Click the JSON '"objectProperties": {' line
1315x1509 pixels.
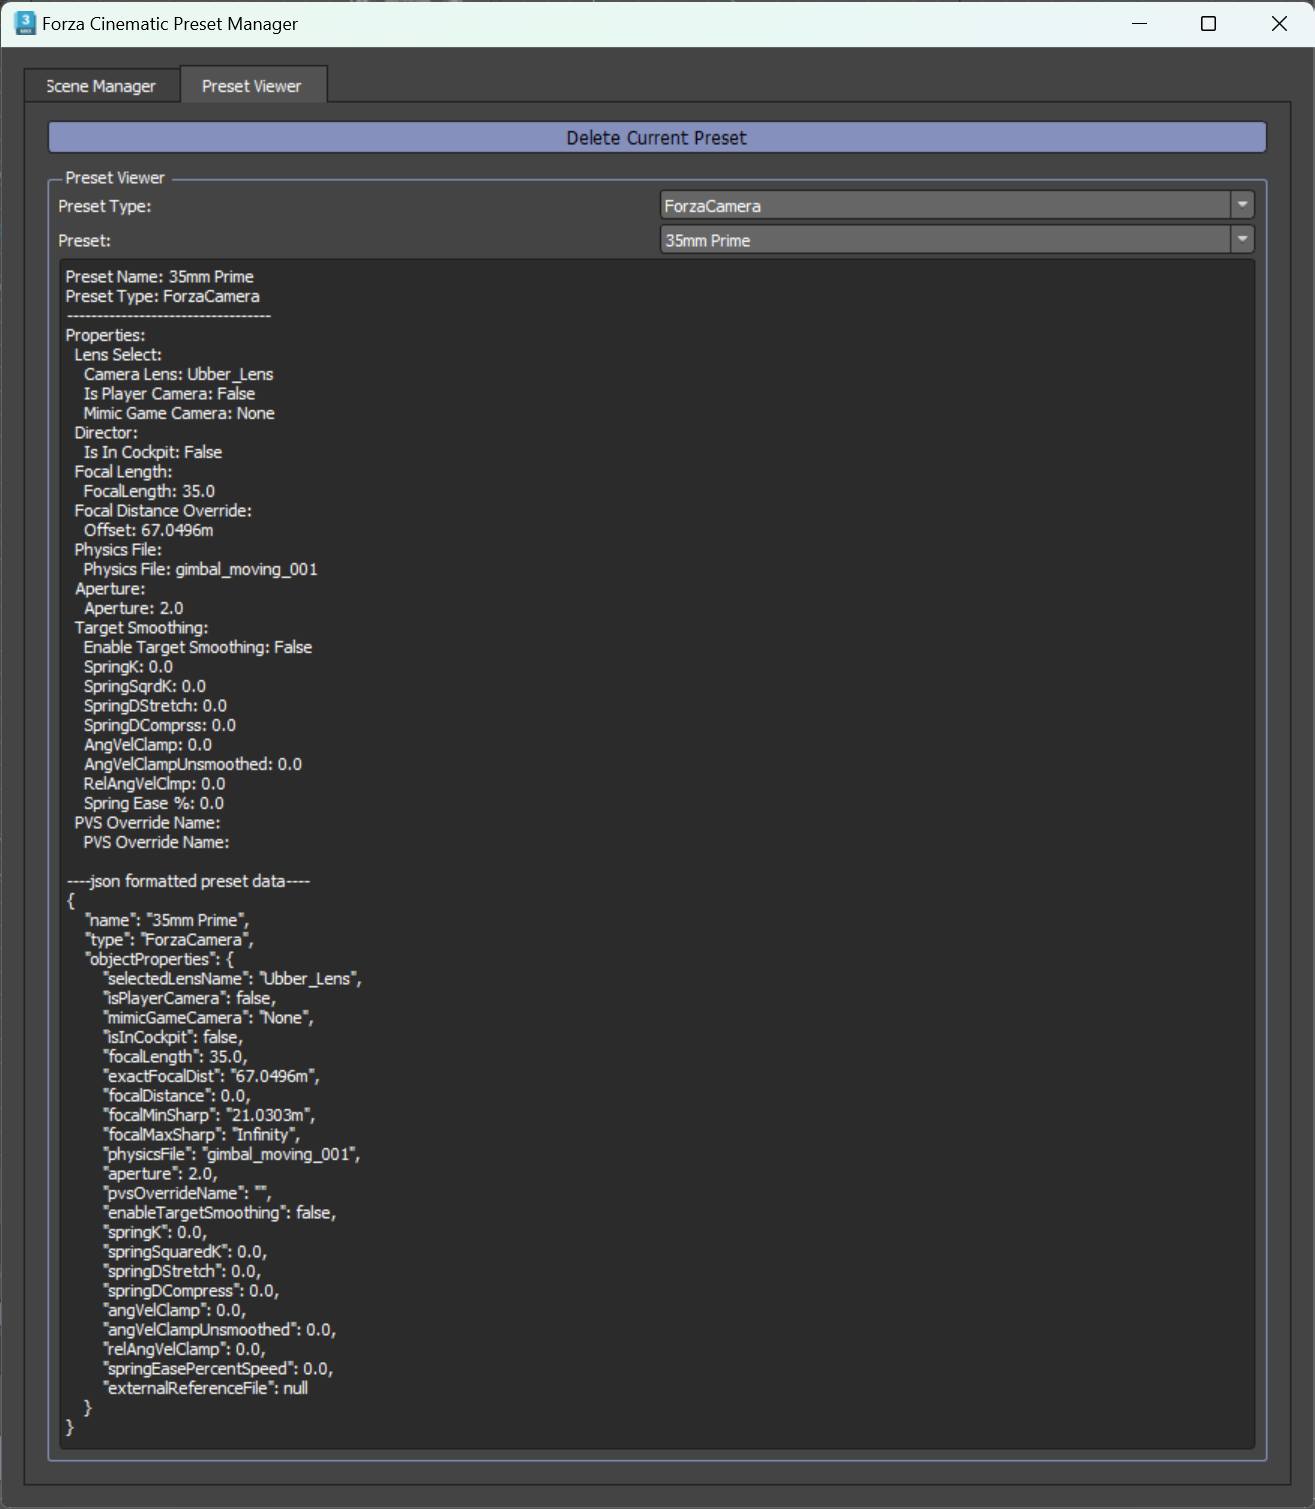[159, 960]
